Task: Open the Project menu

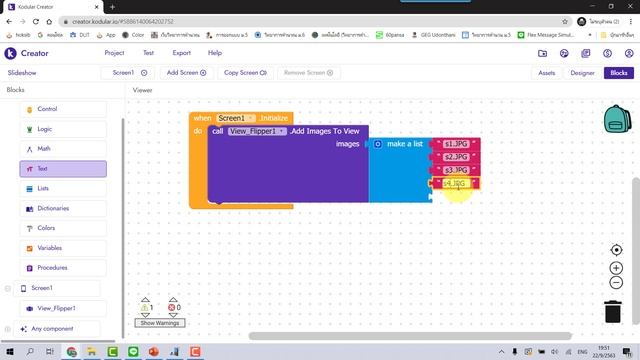Action: 114,53
